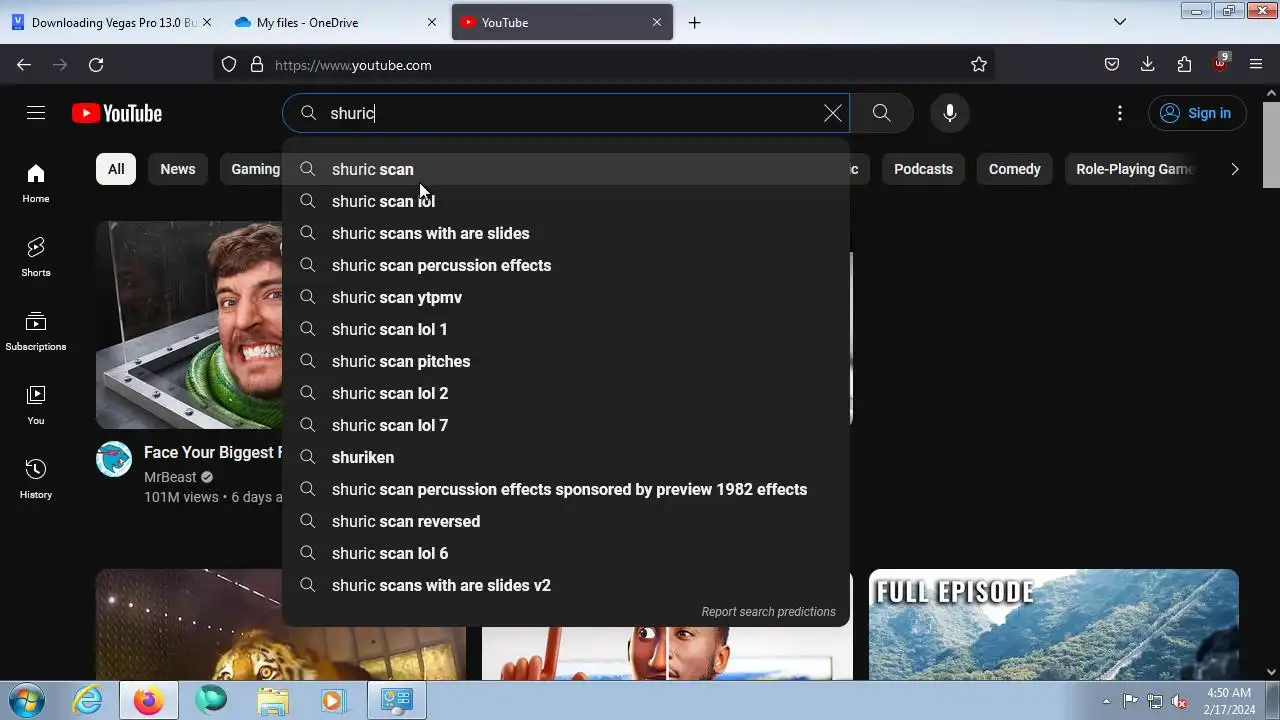Choose suggestion "shuric scans with are slides"
Viewport: 1280px width, 720px height.
(566, 233)
